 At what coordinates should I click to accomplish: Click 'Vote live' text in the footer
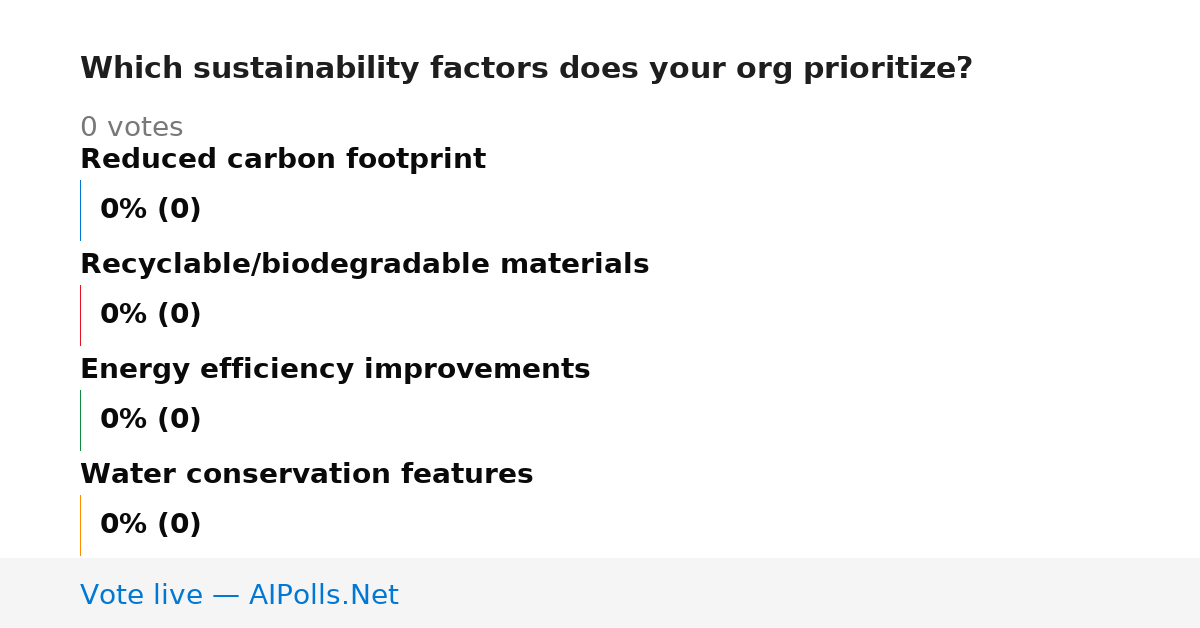tap(141, 595)
